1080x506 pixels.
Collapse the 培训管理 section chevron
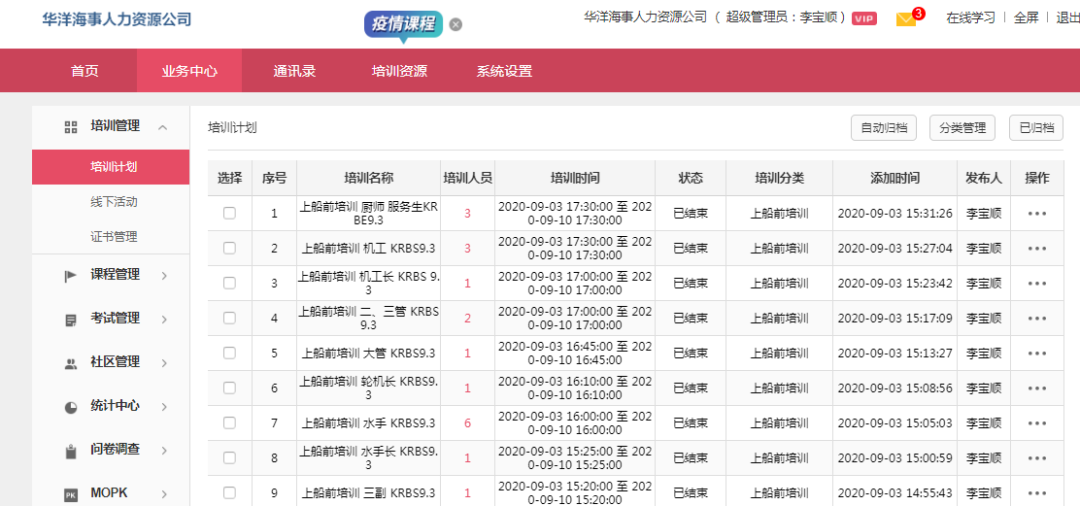tap(163, 127)
